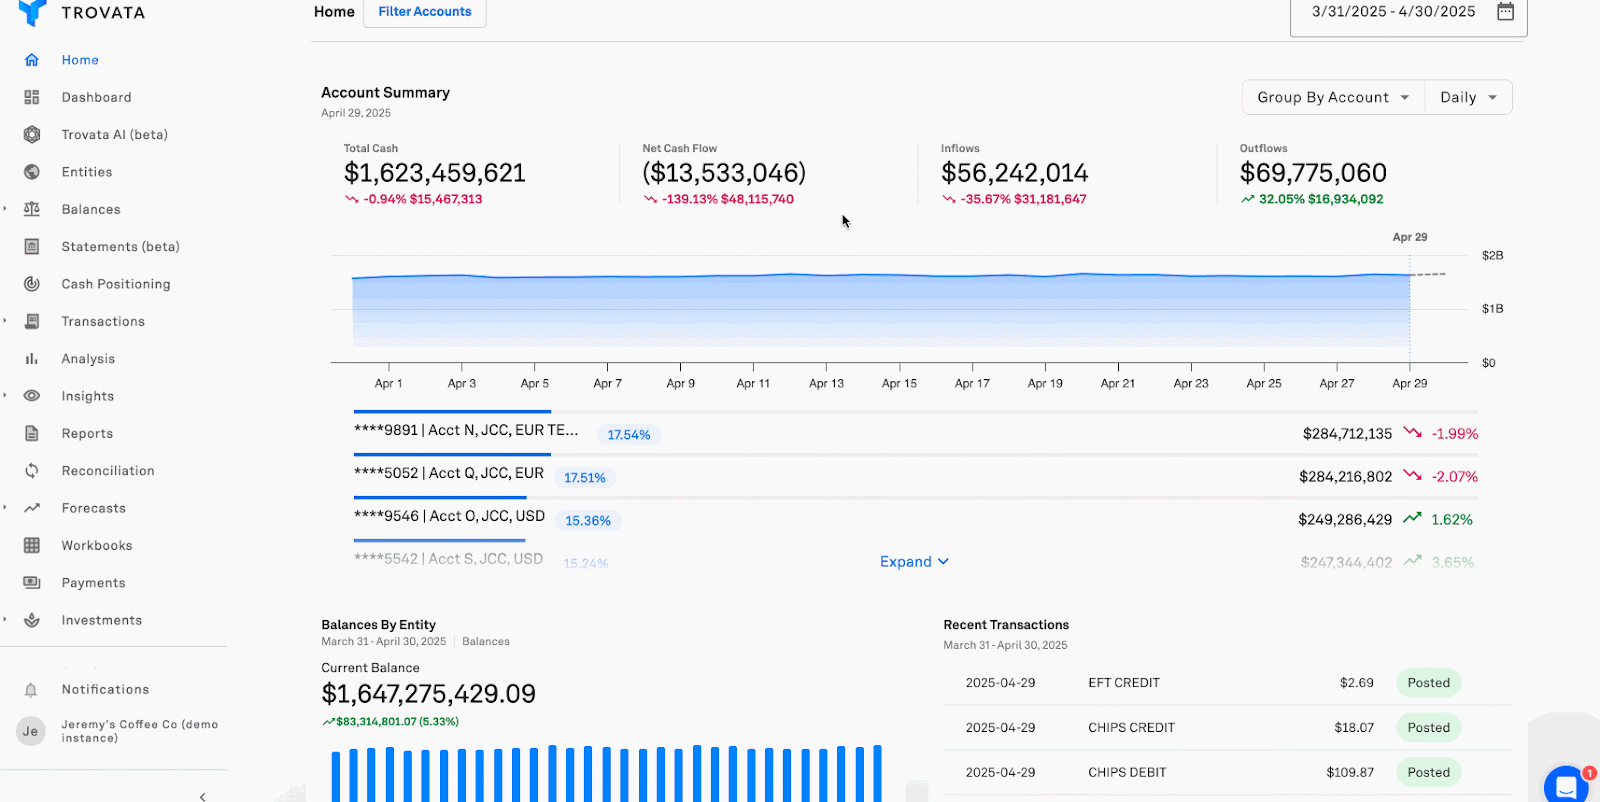
Task: Click the Cash Positioning target icon
Action: point(32,284)
